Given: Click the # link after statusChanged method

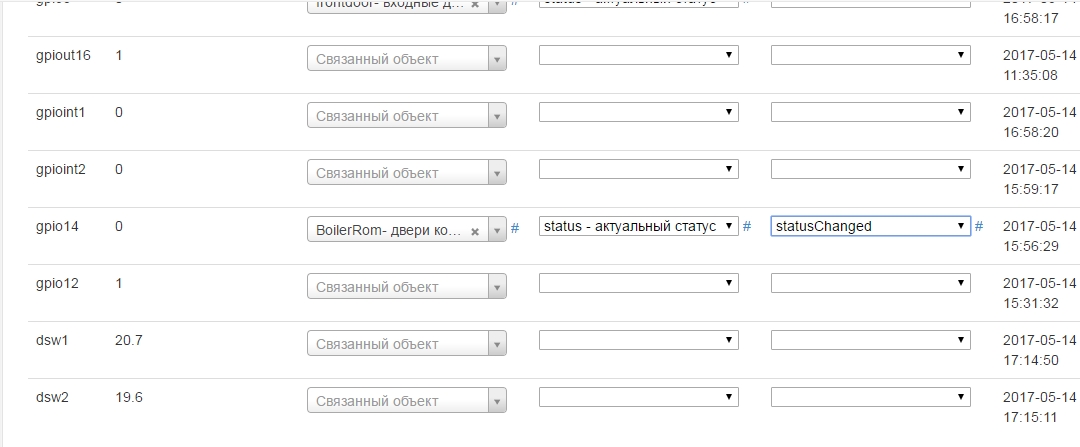Looking at the screenshot, I should pyautogui.click(x=979, y=226).
